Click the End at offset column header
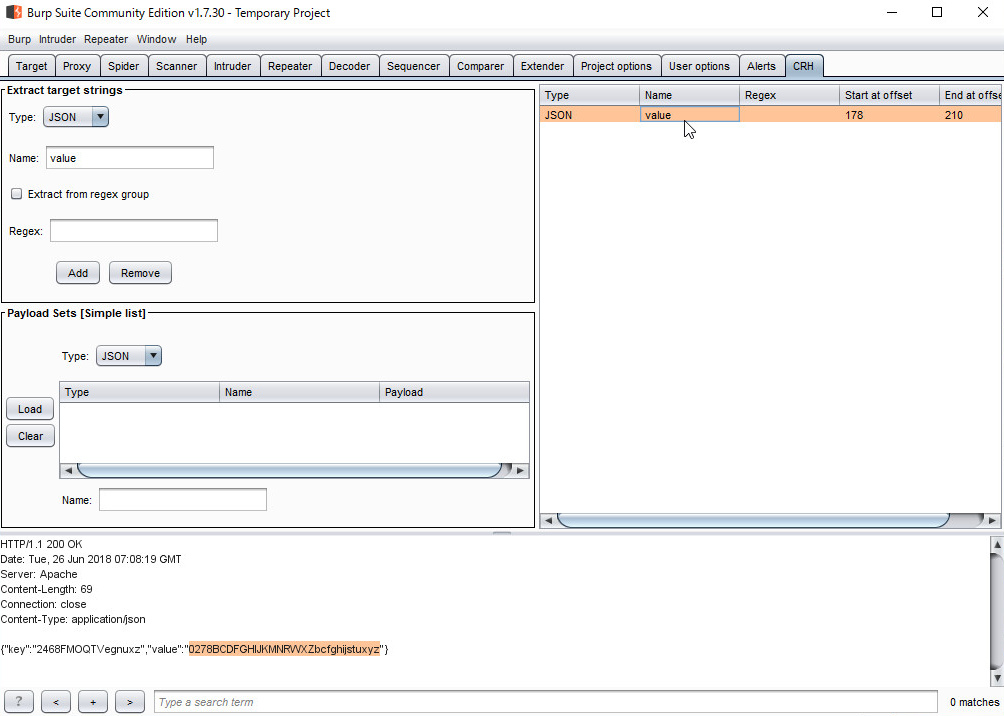 [x=971, y=95]
